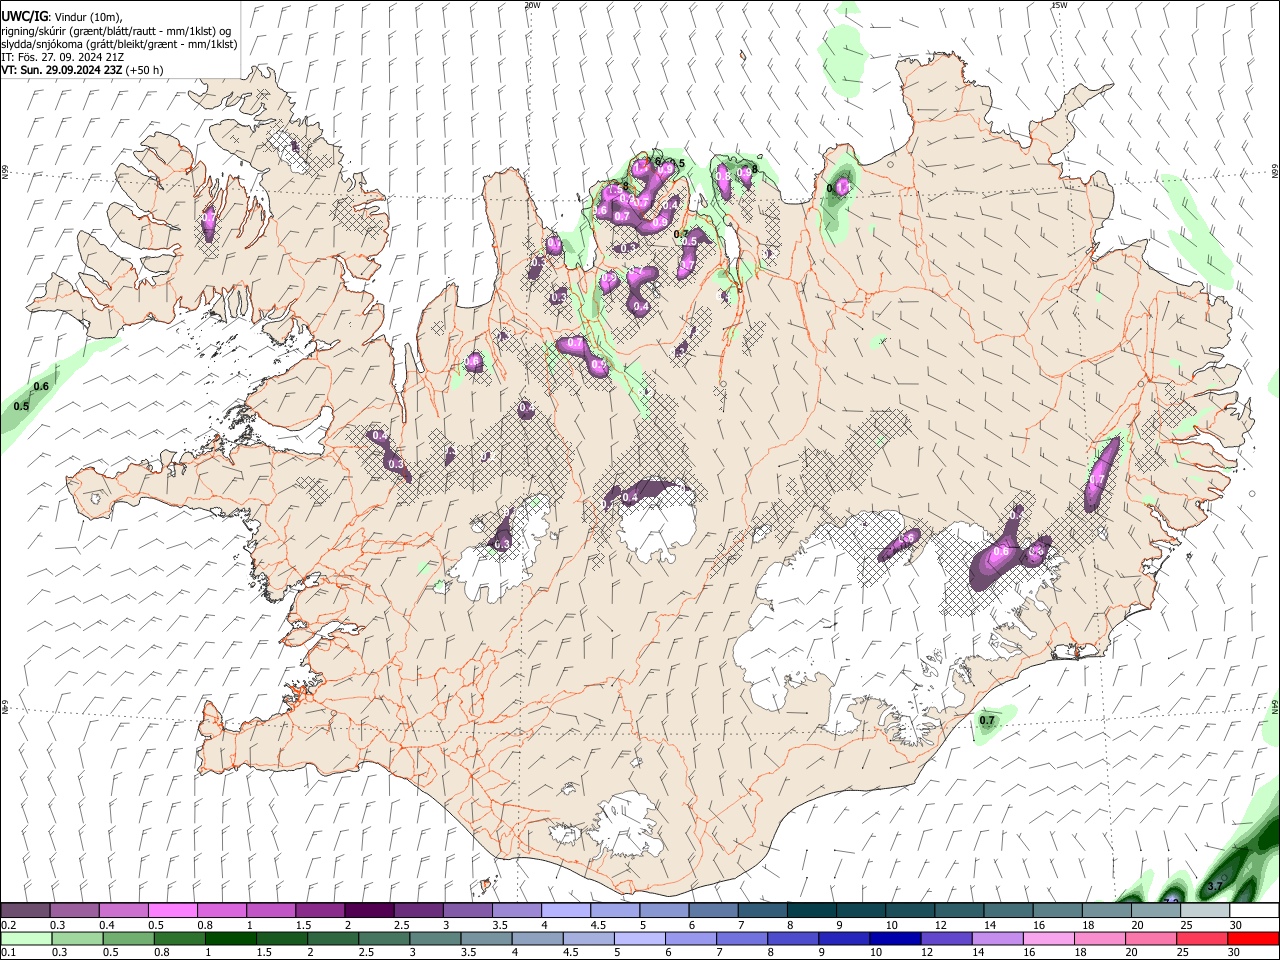This screenshot has width=1280, height=960.
Task: Select the pale gray snow swatch between 25 and 30
Action: 1205,910
